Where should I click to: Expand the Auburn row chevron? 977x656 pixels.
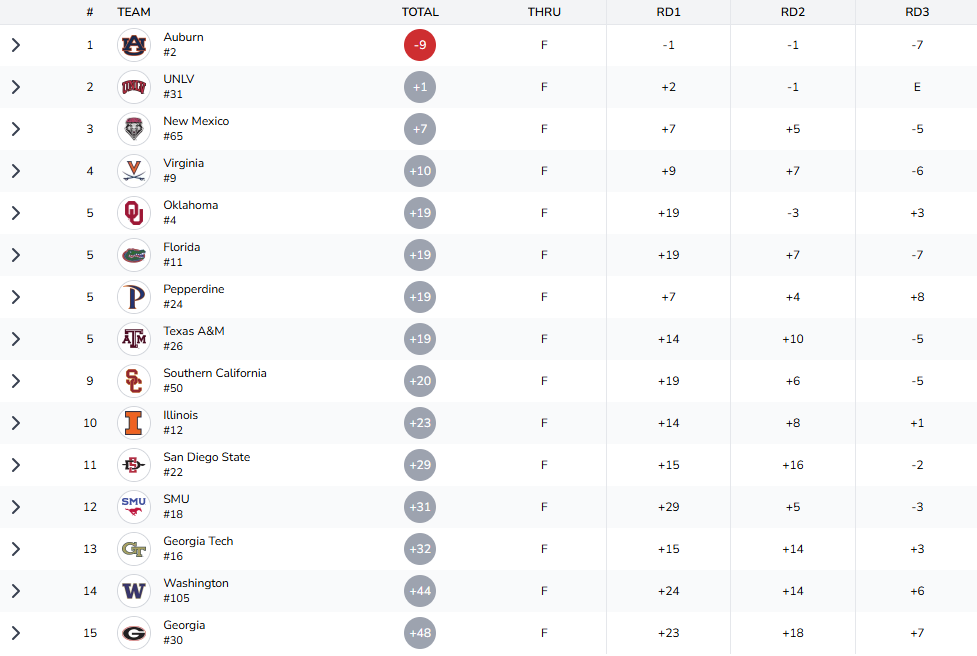click(16, 45)
